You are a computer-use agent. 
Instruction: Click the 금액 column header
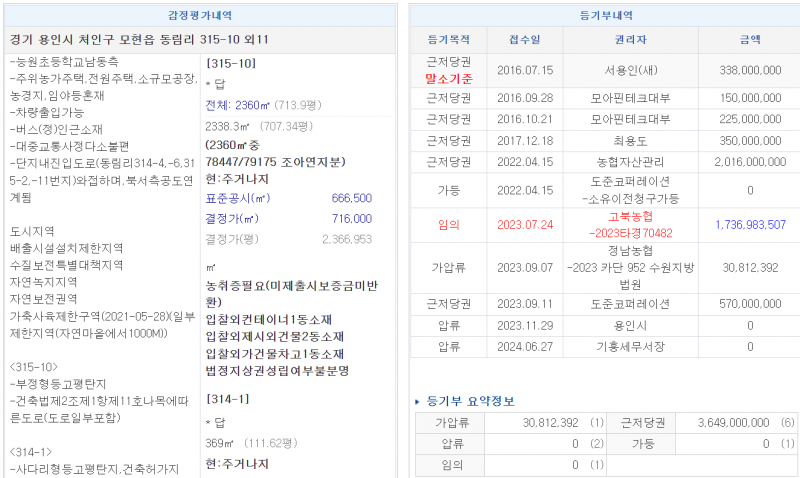(x=749, y=39)
